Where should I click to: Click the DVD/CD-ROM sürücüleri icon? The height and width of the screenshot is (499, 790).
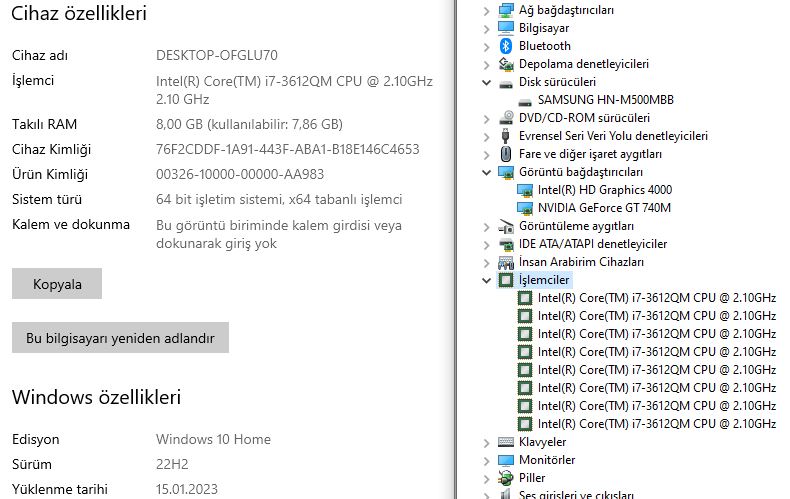[x=506, y=118]
